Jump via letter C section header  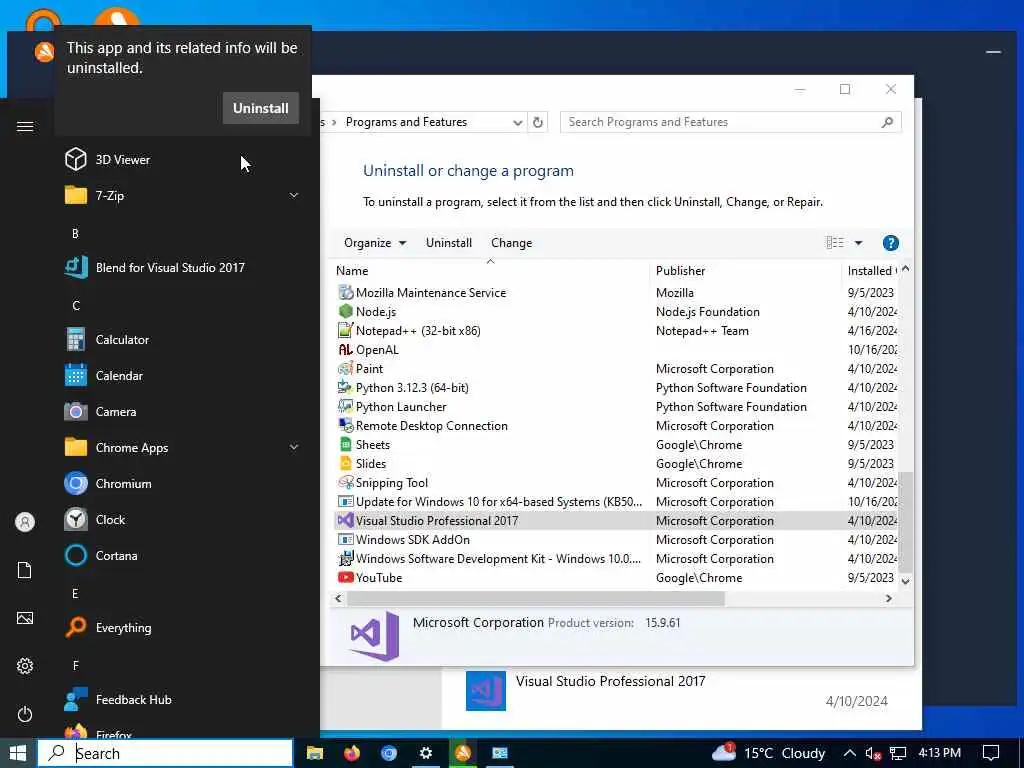pos(76,305)
